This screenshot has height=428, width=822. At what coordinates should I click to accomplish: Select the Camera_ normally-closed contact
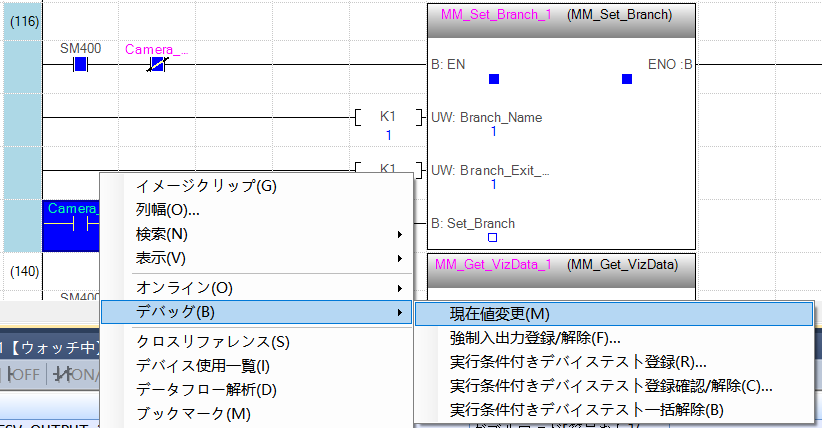(x=156, y=66)
